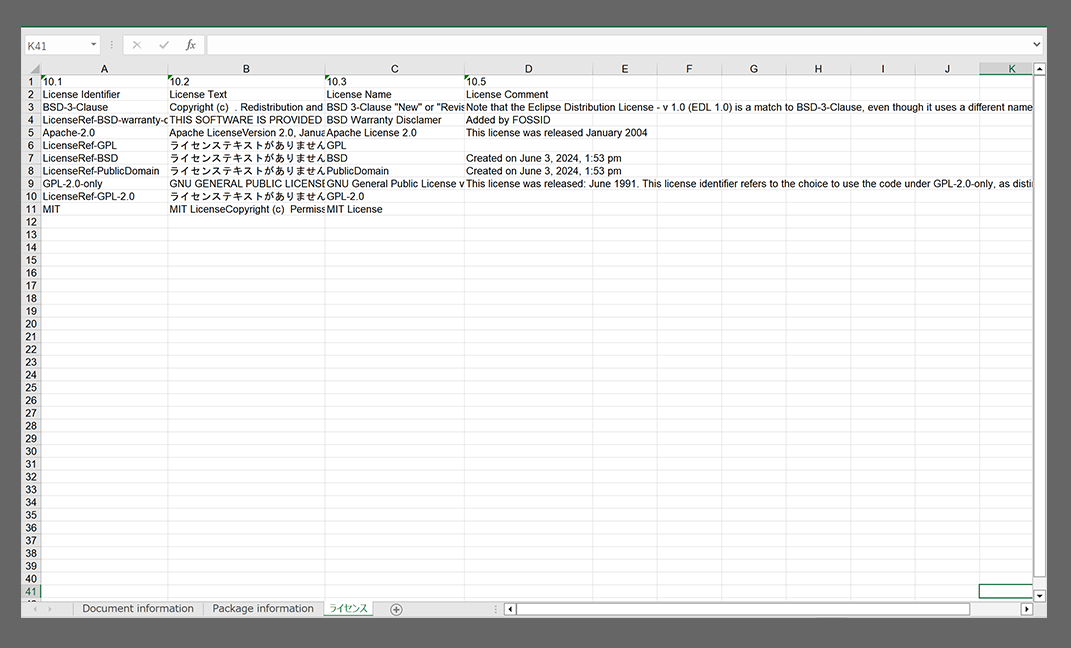The height and width of the screenshot is (648, 1071).
Task: Click the Apache-2.0 identifier cell
Action: pyautogui.click(x=104, y=132)
